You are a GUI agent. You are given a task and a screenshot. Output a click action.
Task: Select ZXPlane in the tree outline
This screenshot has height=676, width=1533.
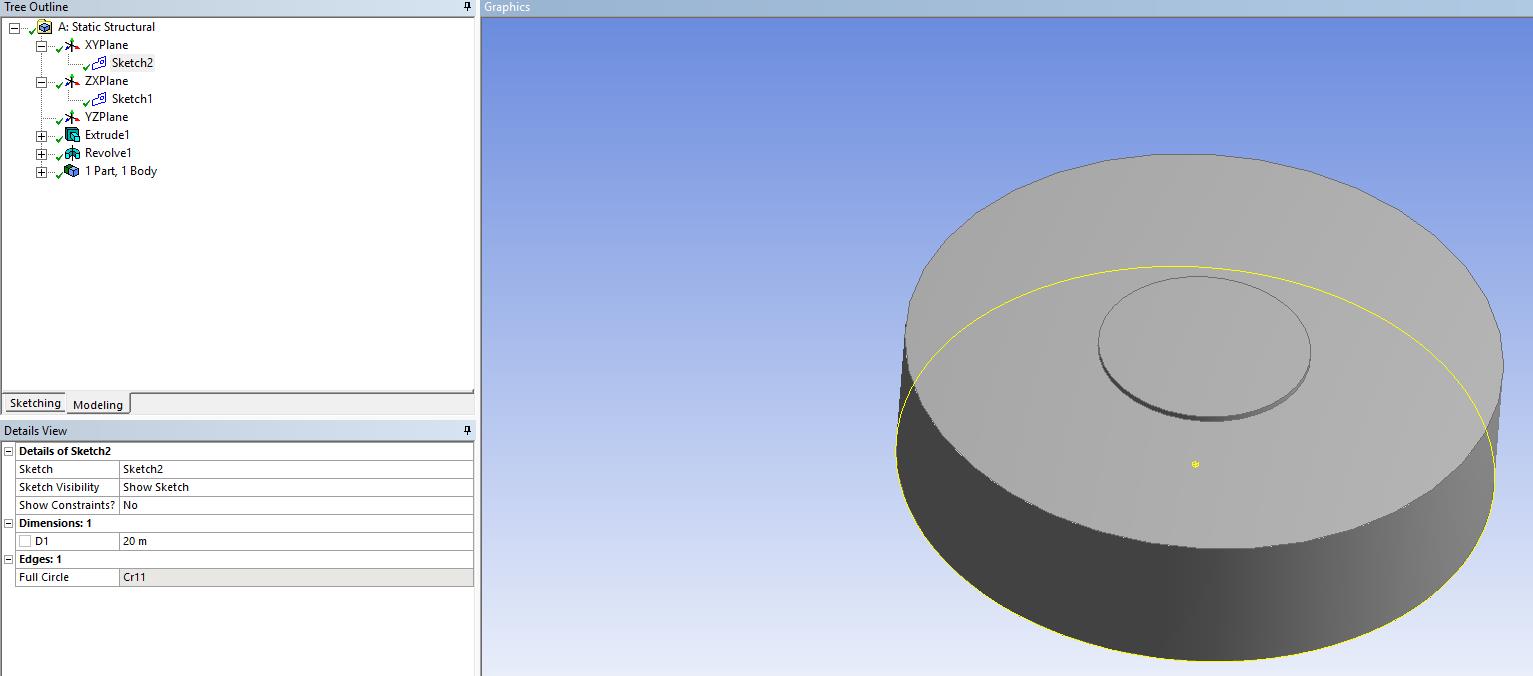pyautogui.click(x=106, y=81)
